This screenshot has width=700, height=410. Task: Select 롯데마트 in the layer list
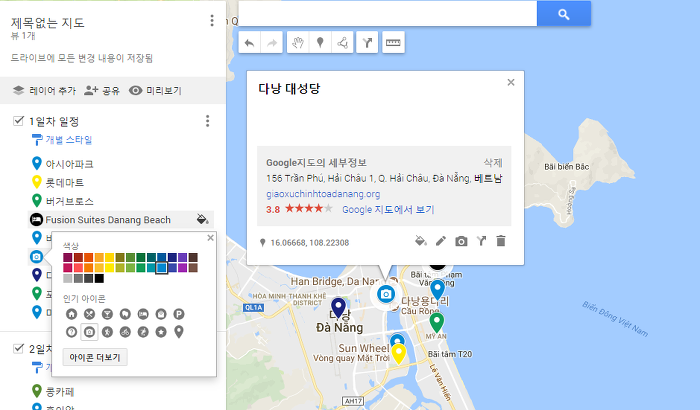tap(65, 183)
